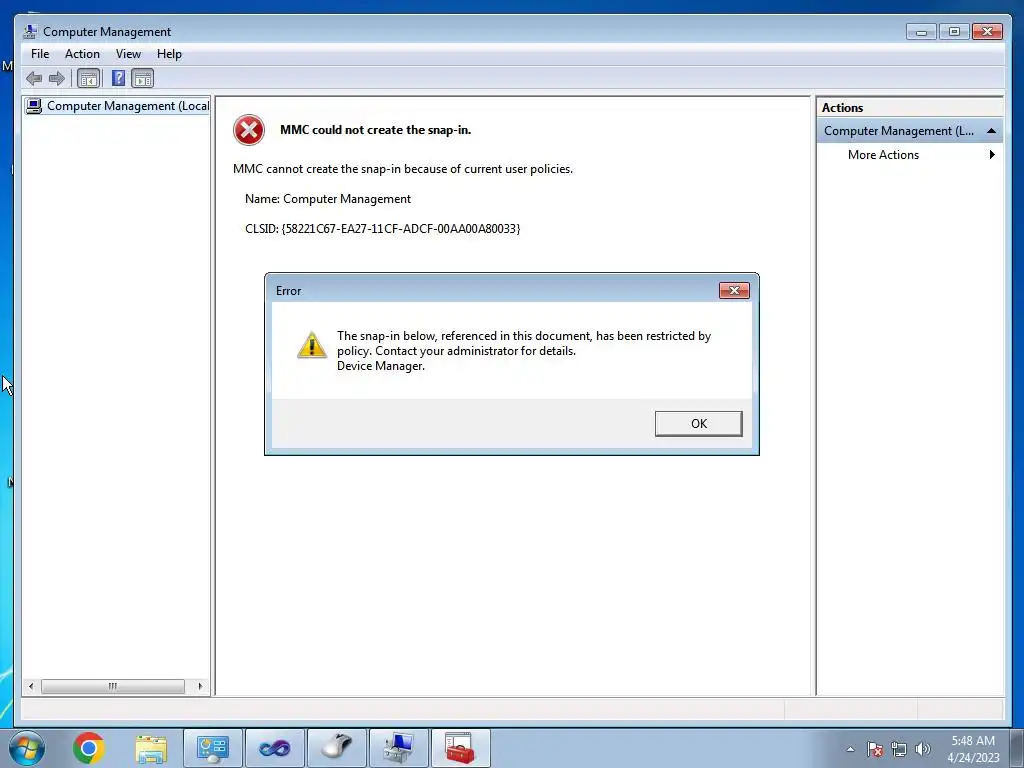Click the Back arrow toolbar icon

pyautogui.click(x=34, y=78)
